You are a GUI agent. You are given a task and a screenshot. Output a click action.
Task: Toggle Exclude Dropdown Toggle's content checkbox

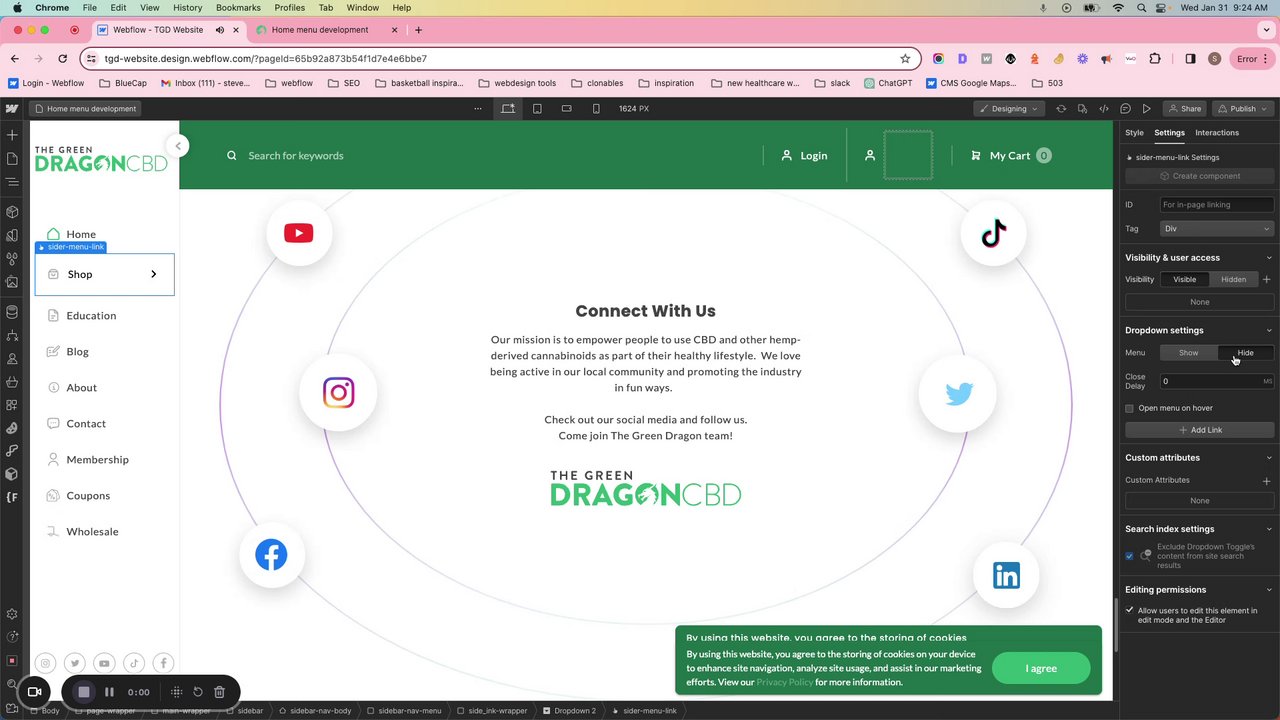click(x=1130, y=556)
